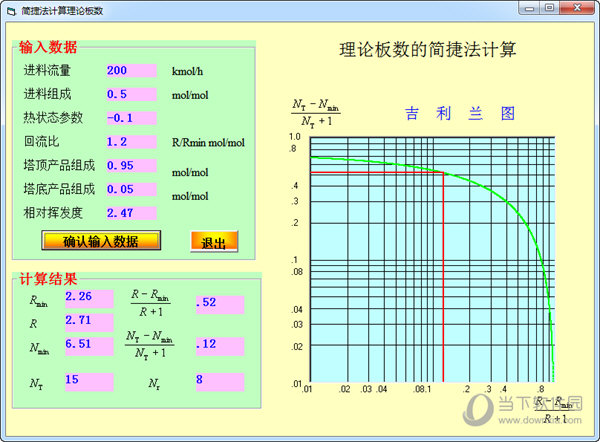This screenshot has width=600, height=442.
Task: Click the 退出 button
Action: pos(214,241)
